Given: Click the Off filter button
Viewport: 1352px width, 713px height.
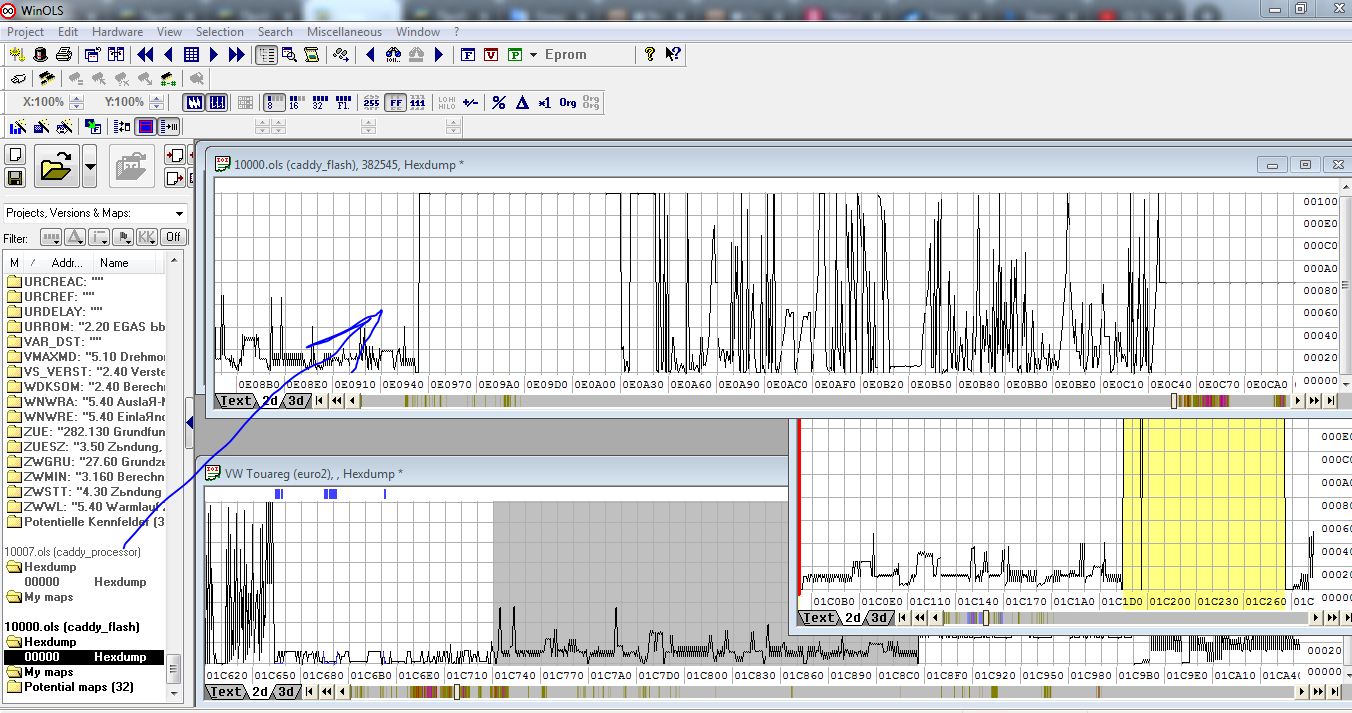Looking at the screenshot, I should click(x=174, y=237).
